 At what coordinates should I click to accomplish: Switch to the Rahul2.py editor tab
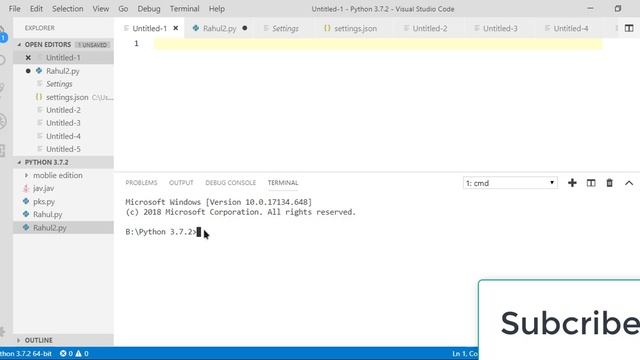pos(220,28)
